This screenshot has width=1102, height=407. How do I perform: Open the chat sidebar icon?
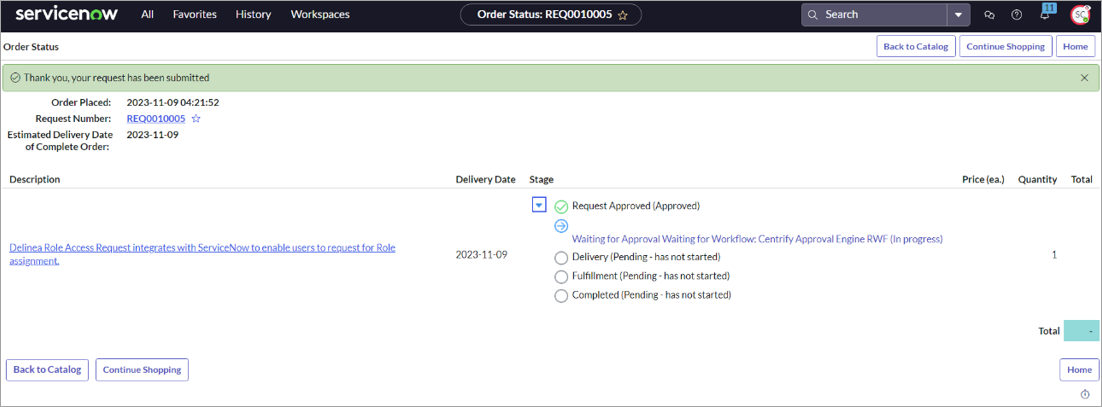point(989,15)
